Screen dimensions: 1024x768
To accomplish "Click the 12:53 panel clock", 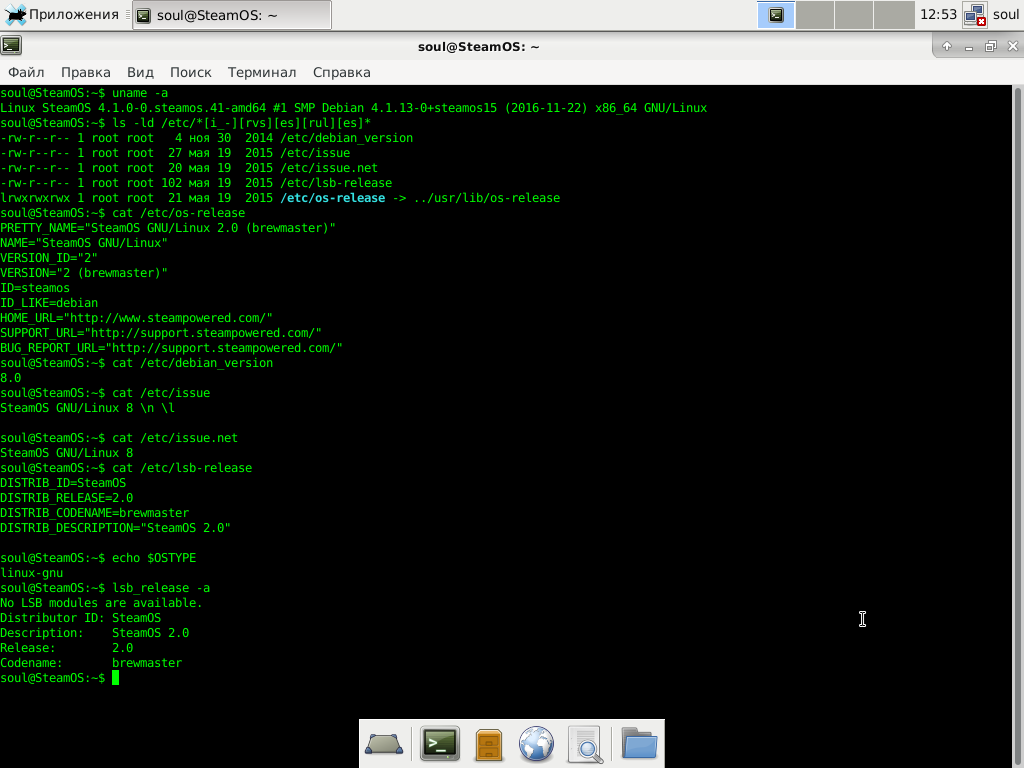I will (938, 14).
